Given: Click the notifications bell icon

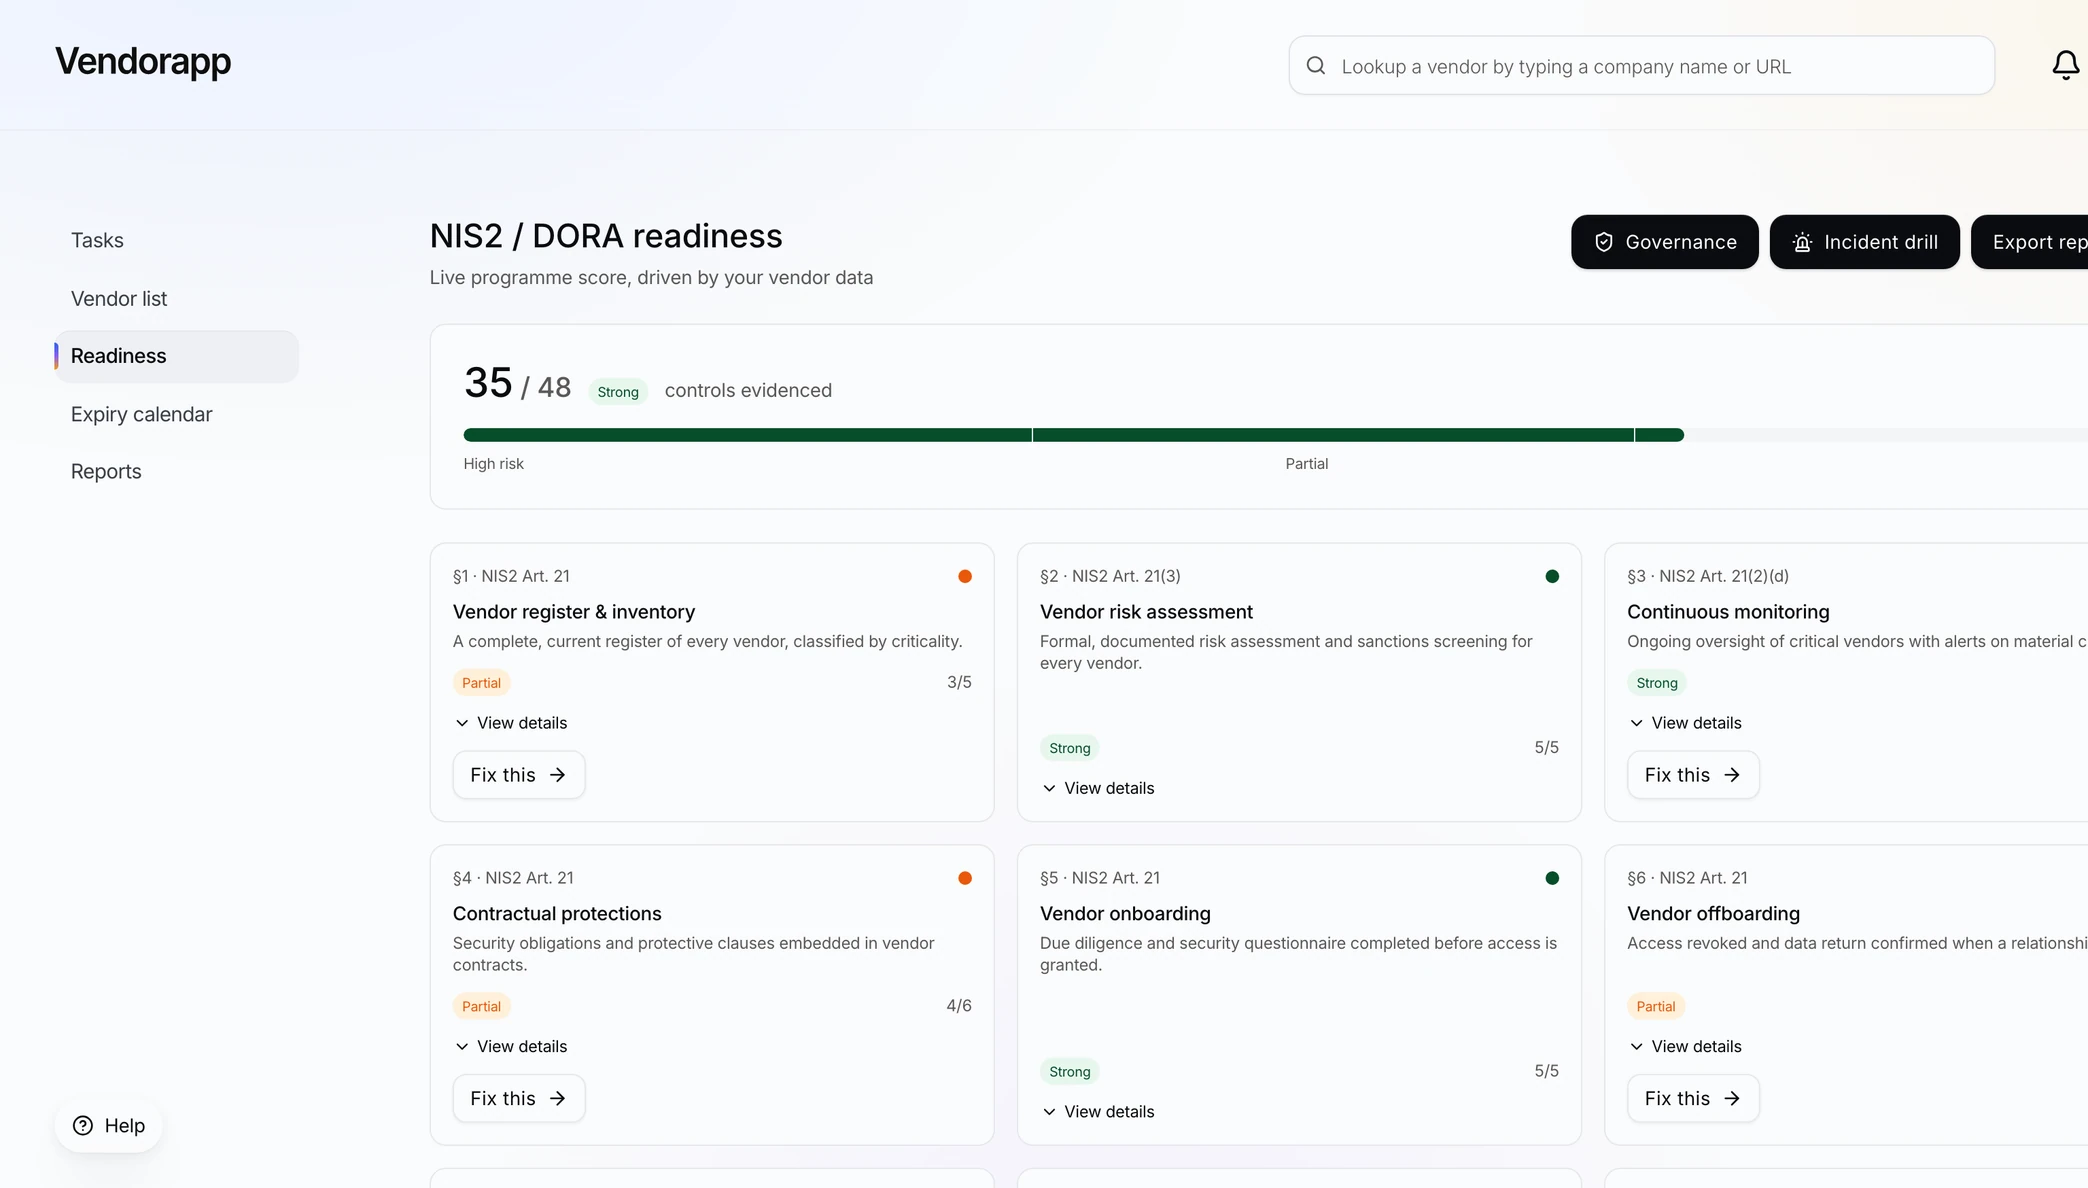Looking at the screenshot, I should pos(2065,66).
